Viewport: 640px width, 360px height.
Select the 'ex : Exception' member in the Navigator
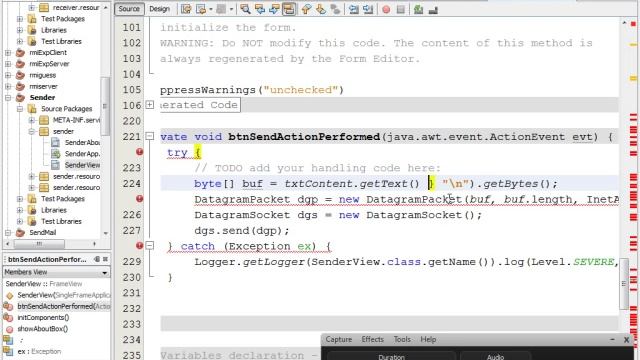pos(39,351)
